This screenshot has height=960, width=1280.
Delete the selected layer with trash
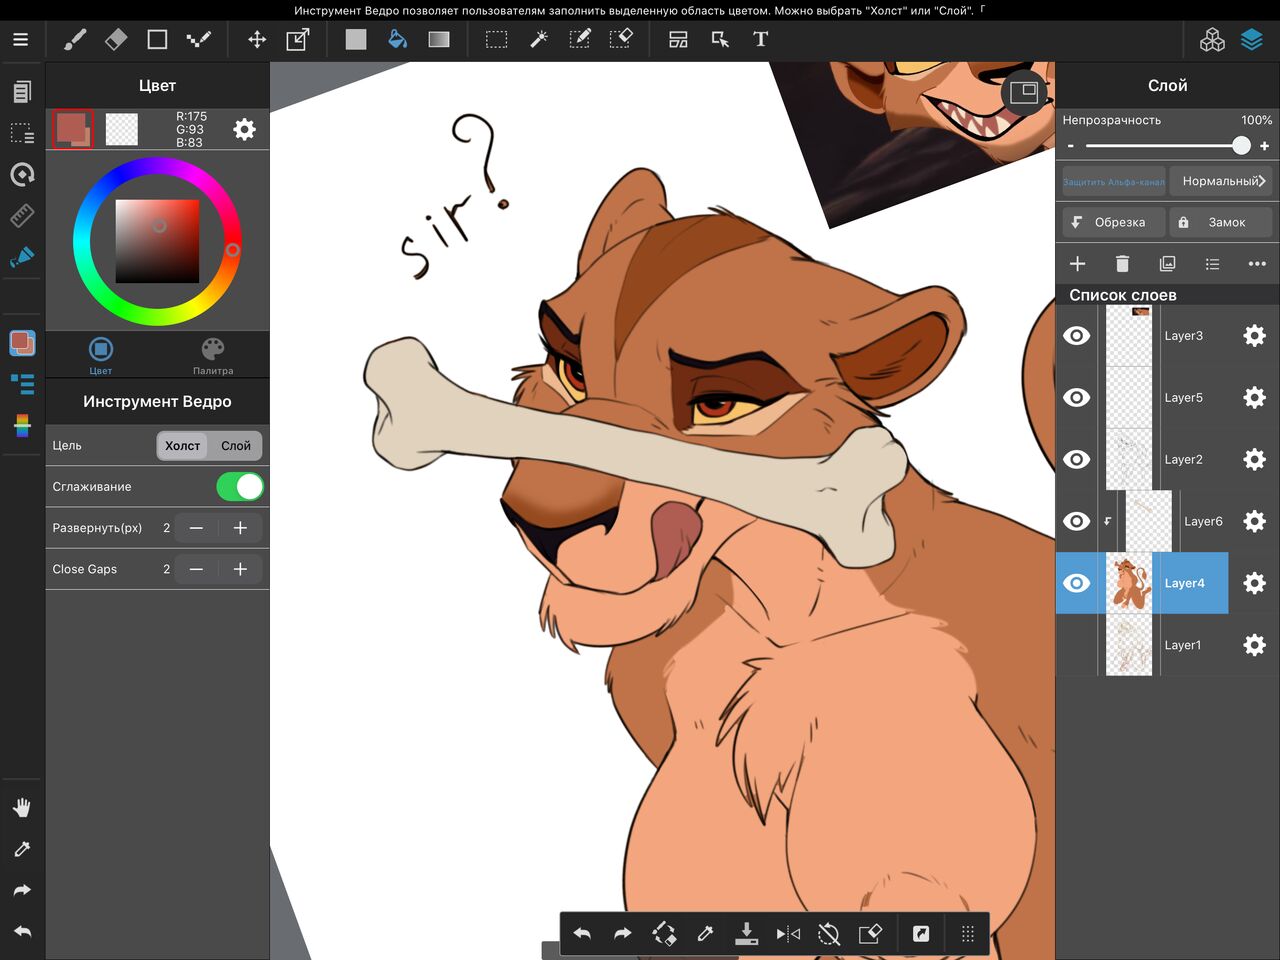[1122, 264]
